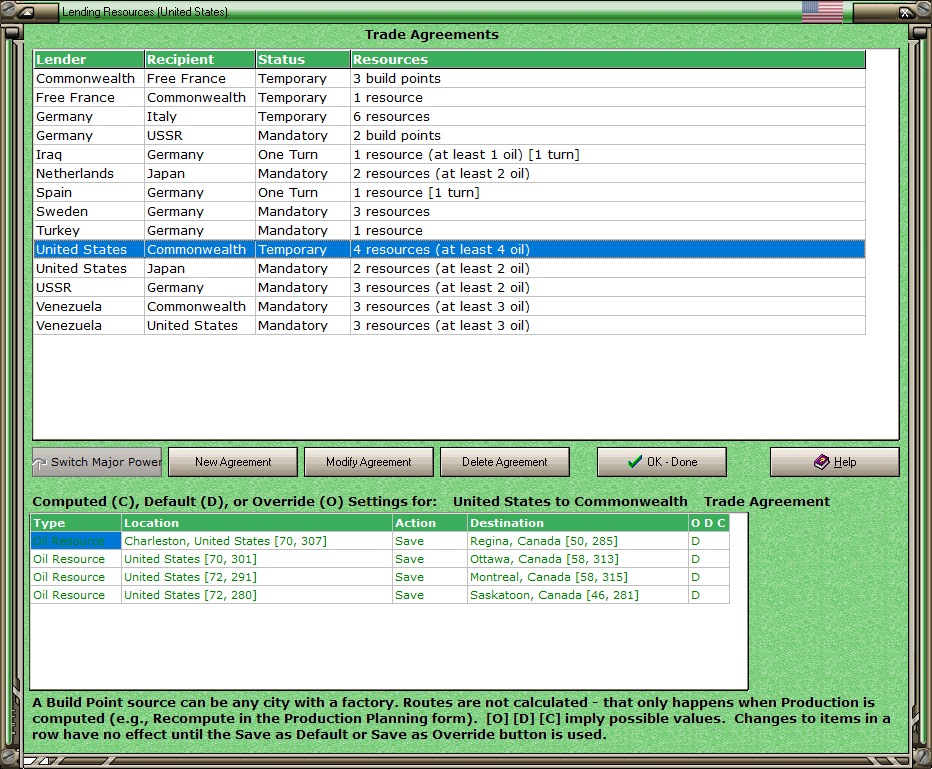Screen dimensions: 932x769
Task: Select the Germany to USSR agreement
Action: click(449, 135)
